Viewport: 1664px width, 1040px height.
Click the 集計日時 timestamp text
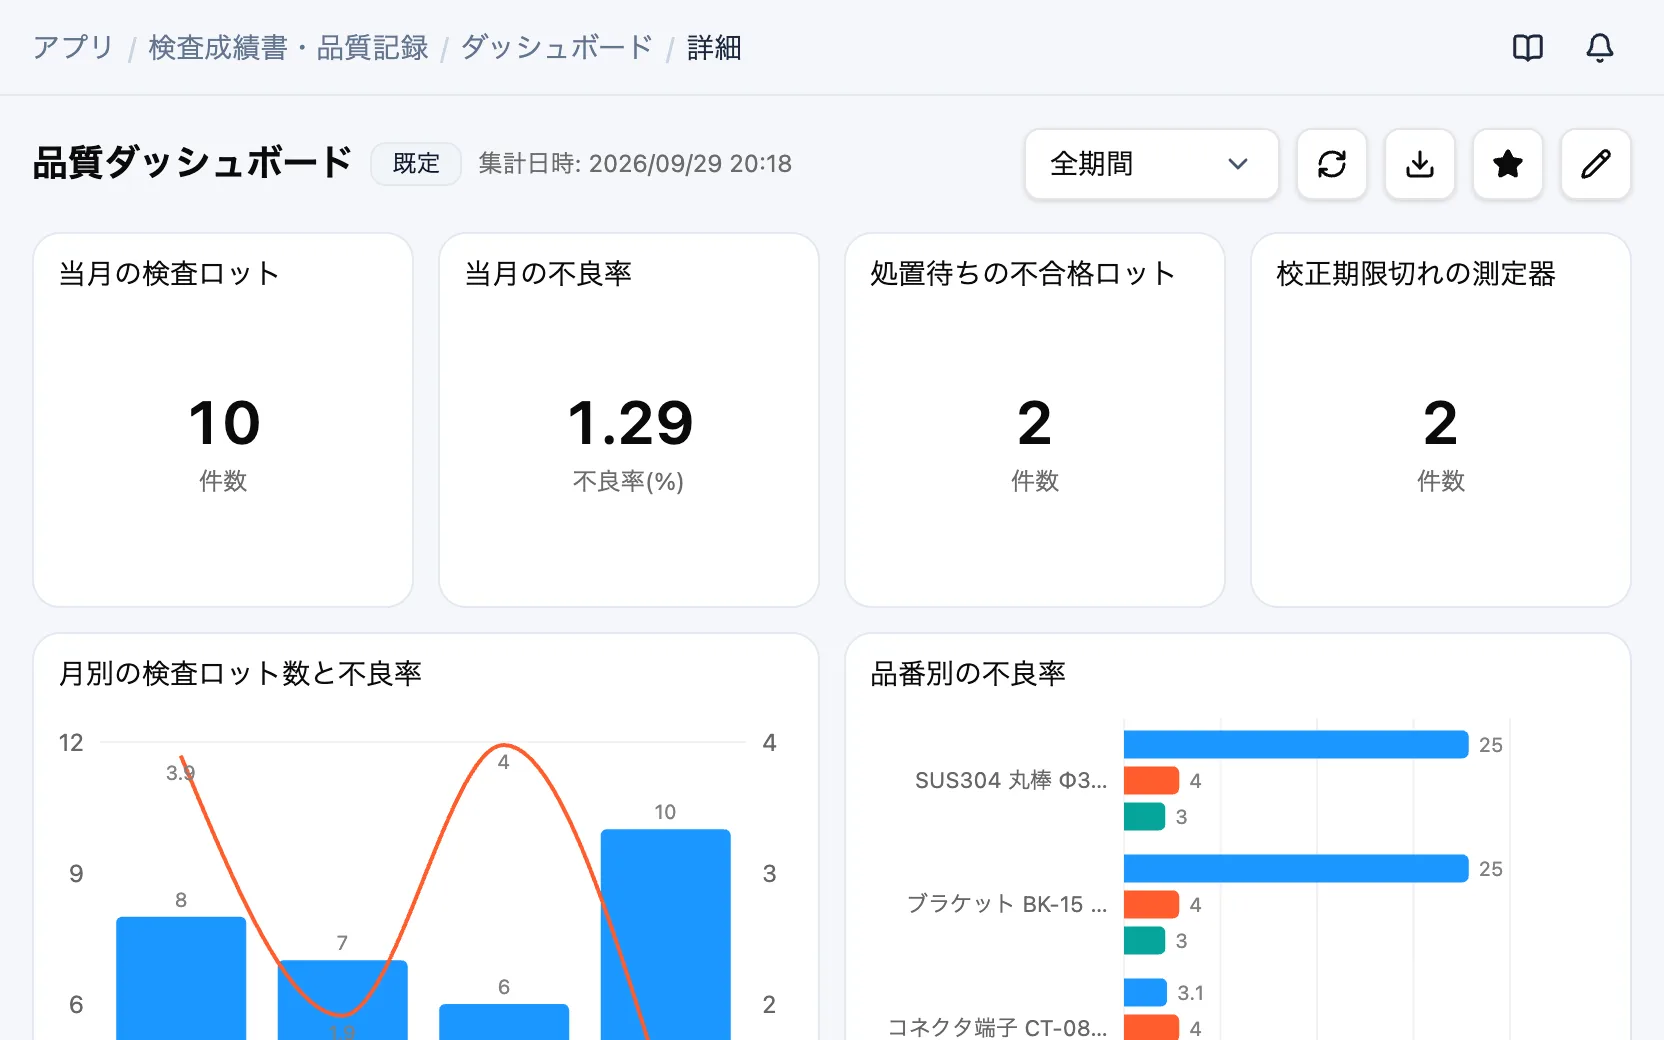pos(635,164)
